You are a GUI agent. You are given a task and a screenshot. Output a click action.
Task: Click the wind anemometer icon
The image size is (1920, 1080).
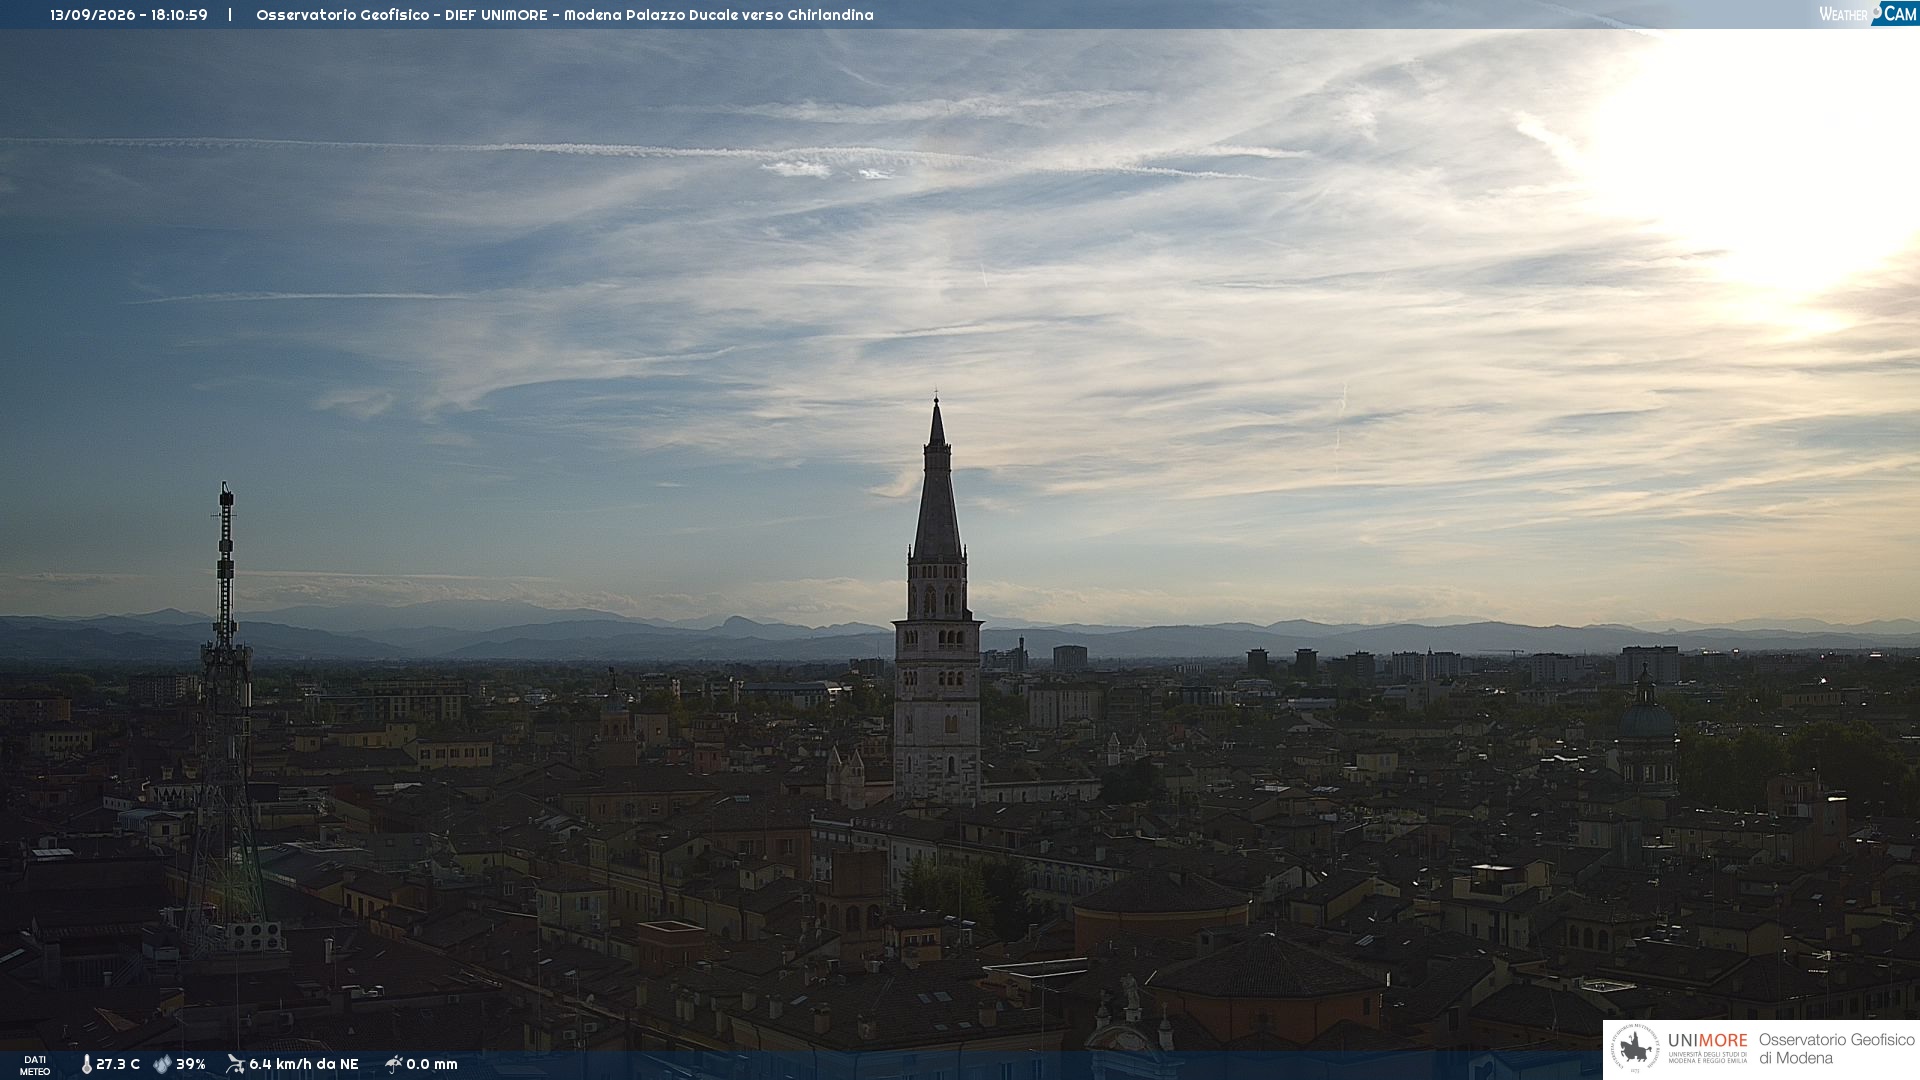point(235,1064)
